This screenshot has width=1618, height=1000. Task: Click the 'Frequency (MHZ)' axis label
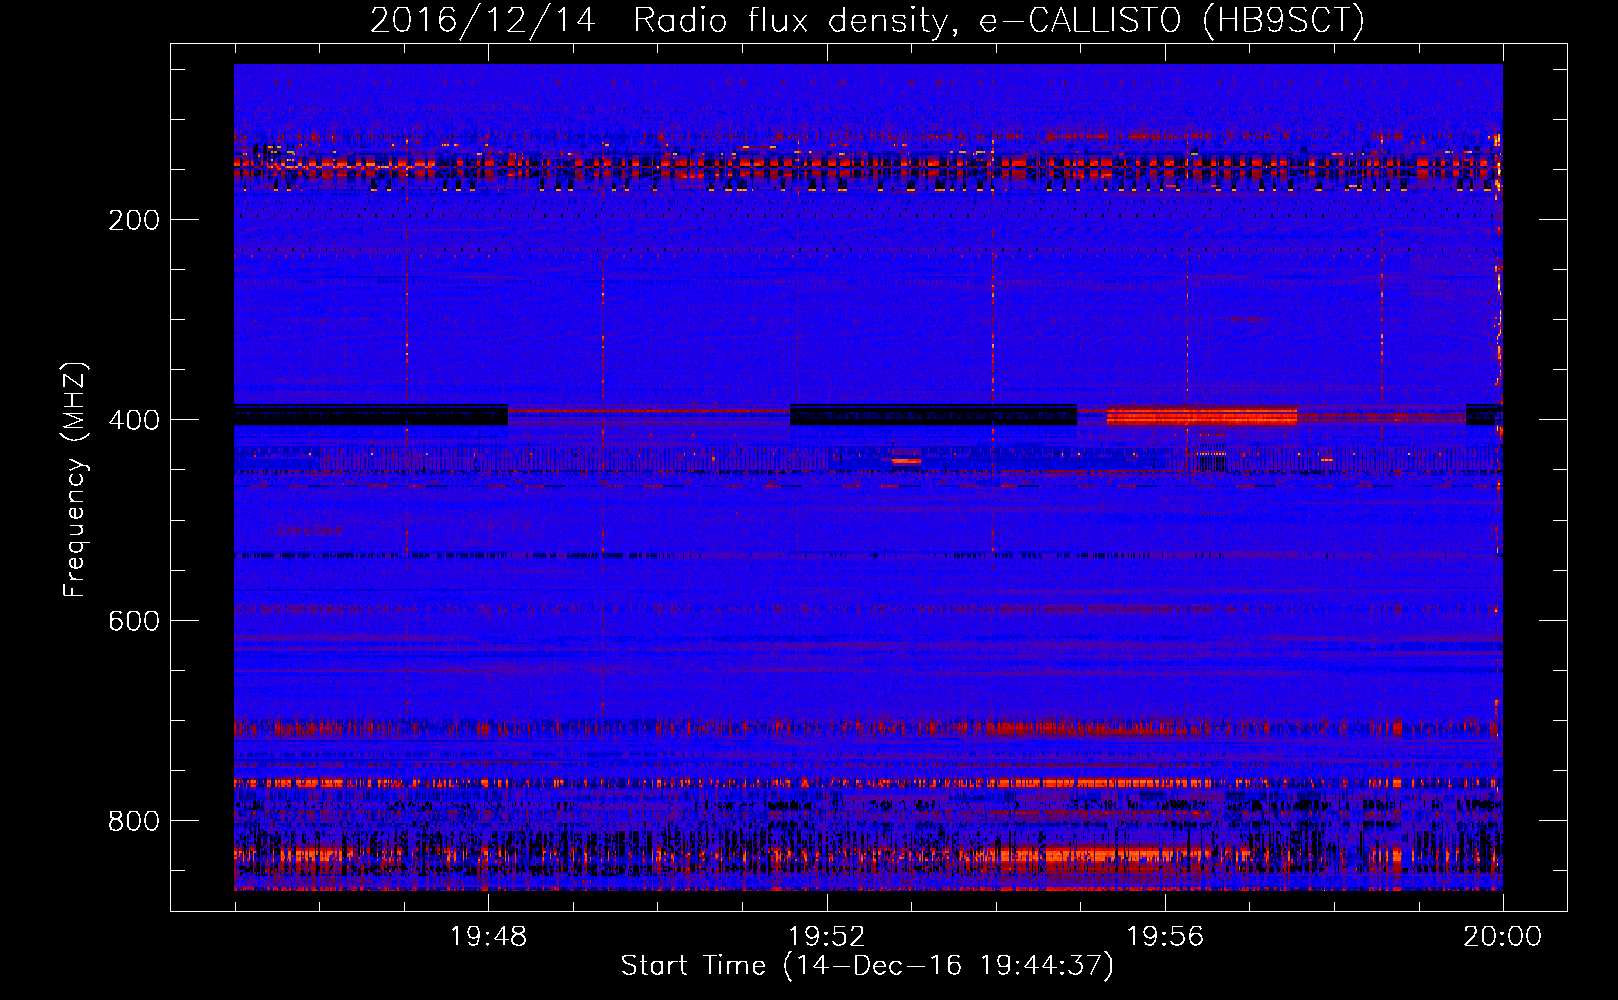(75, 479)
